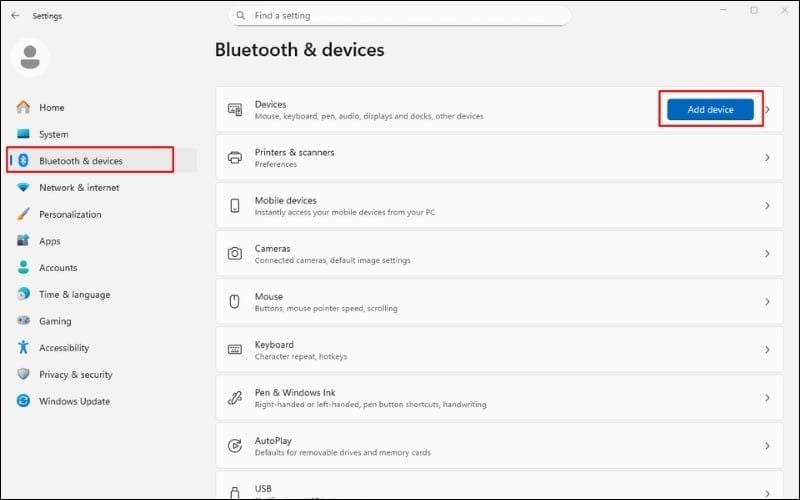Viewport: 800px width, 500px height.
Task: Click Printers & scanners title text
Action: pos(294,152)
